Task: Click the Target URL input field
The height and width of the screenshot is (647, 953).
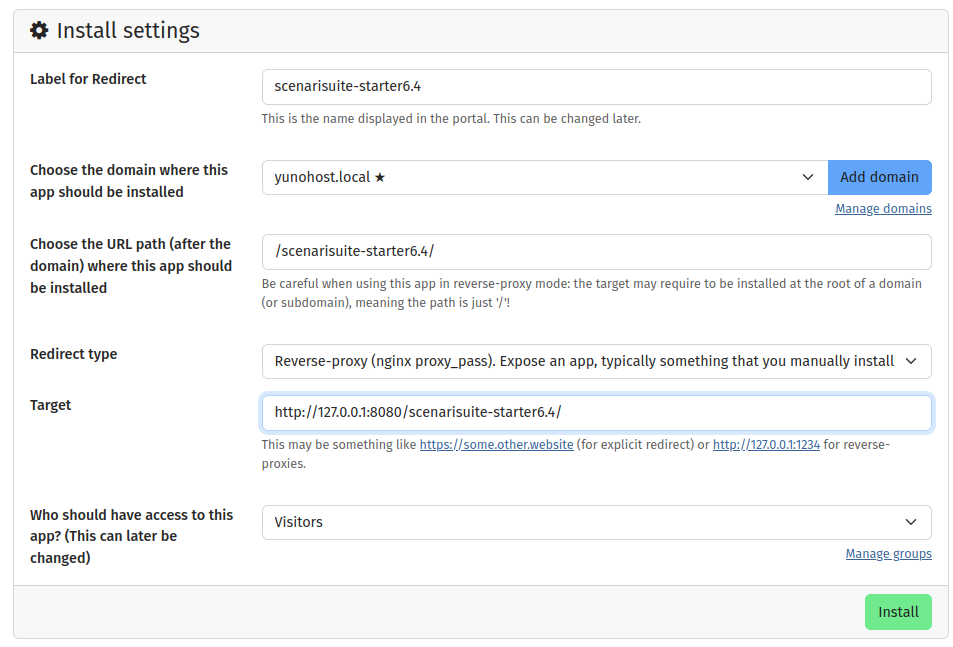Action: (596, 412)
